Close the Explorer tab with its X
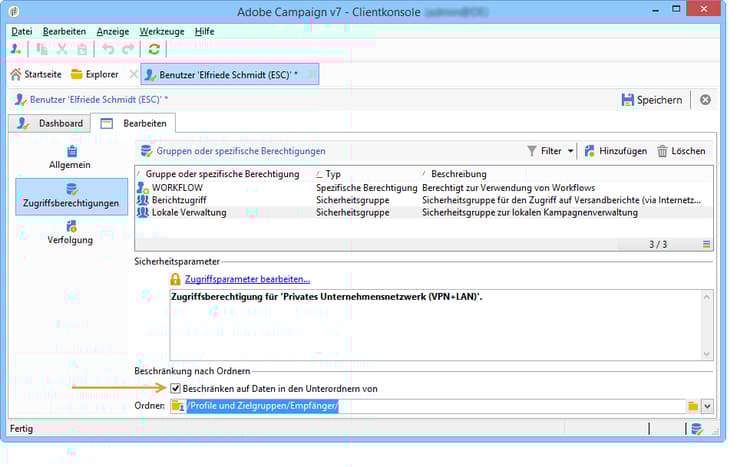This screenshot has height=467, width=750. pyautogui.click(x=133, y=74)
